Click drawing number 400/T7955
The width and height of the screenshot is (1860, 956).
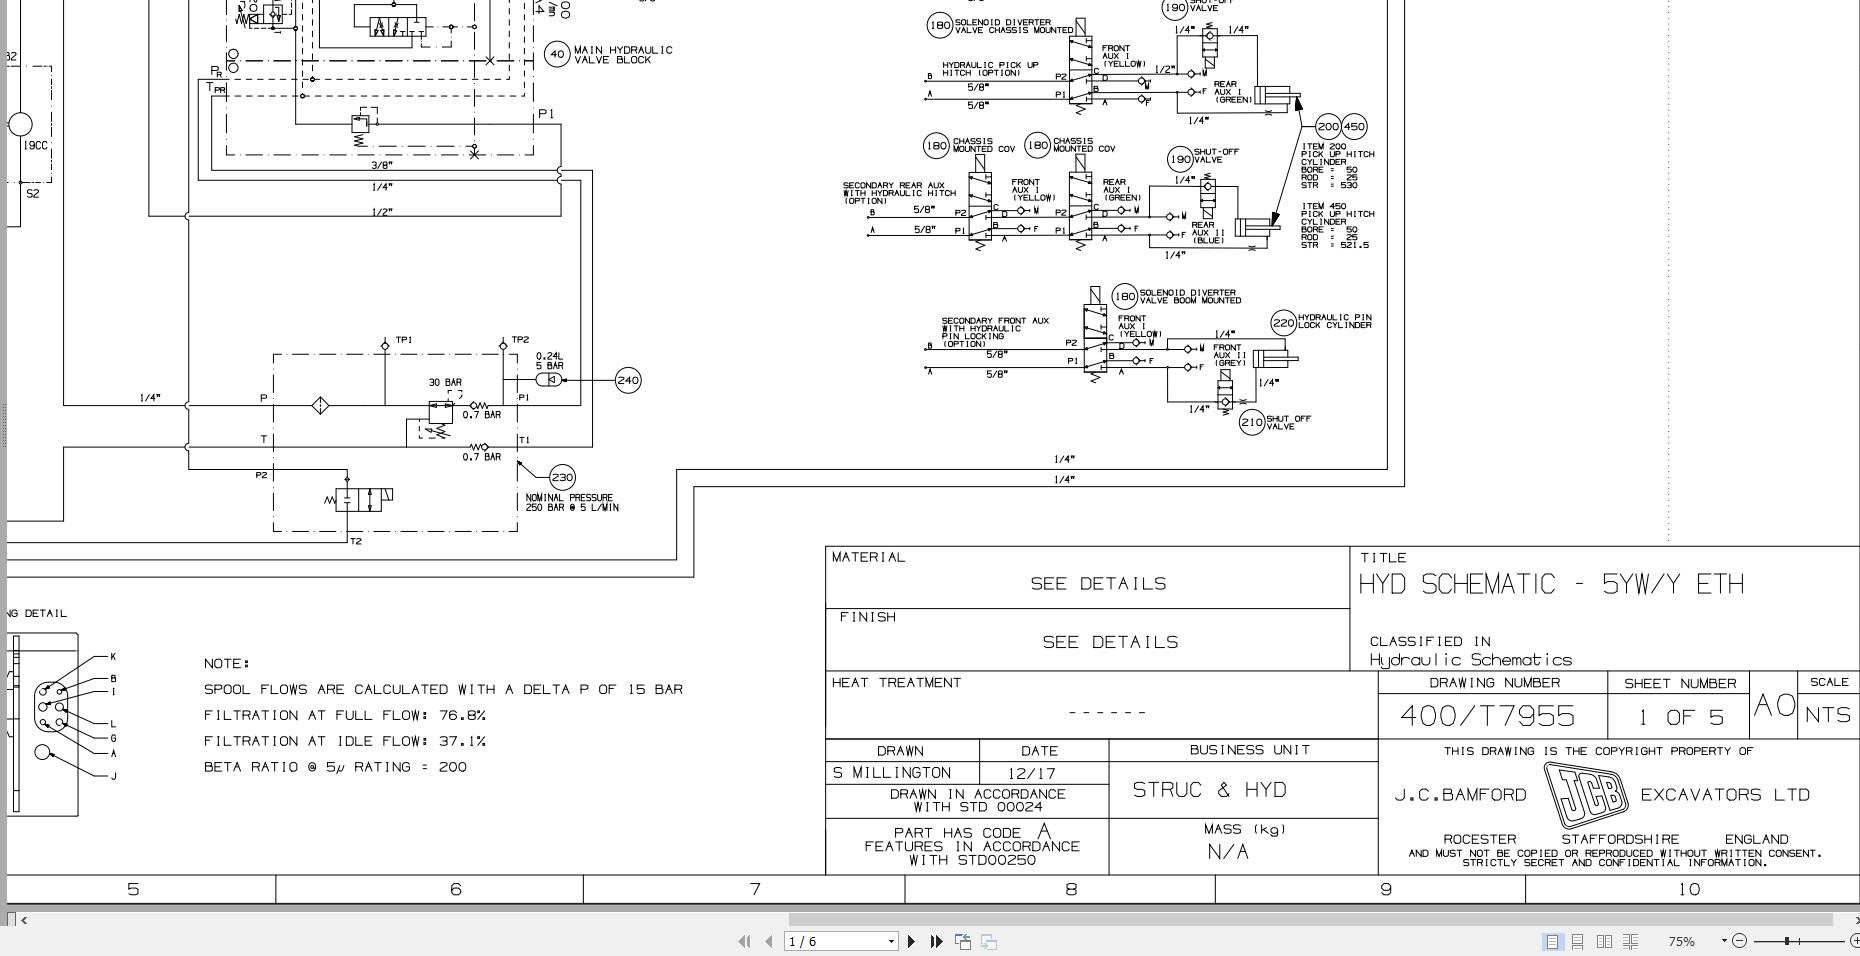(x=1487, y=716)
